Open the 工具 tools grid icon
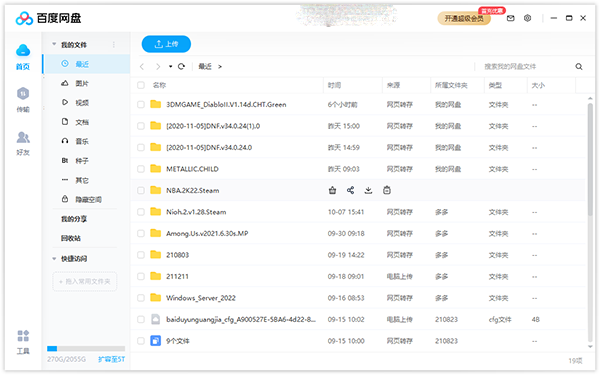The width and height of the screenshot is (600, 375). tap(23, 336)
